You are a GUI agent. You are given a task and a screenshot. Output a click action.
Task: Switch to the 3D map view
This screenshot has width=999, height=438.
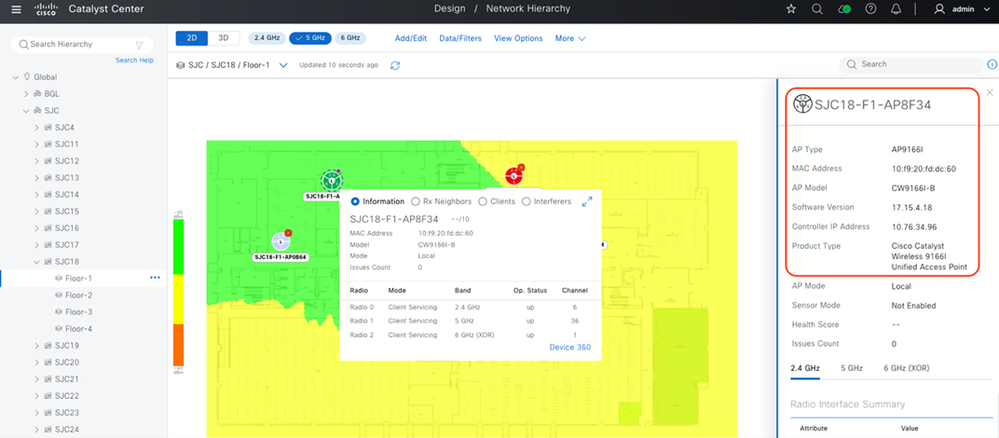[x=224, y=38]
